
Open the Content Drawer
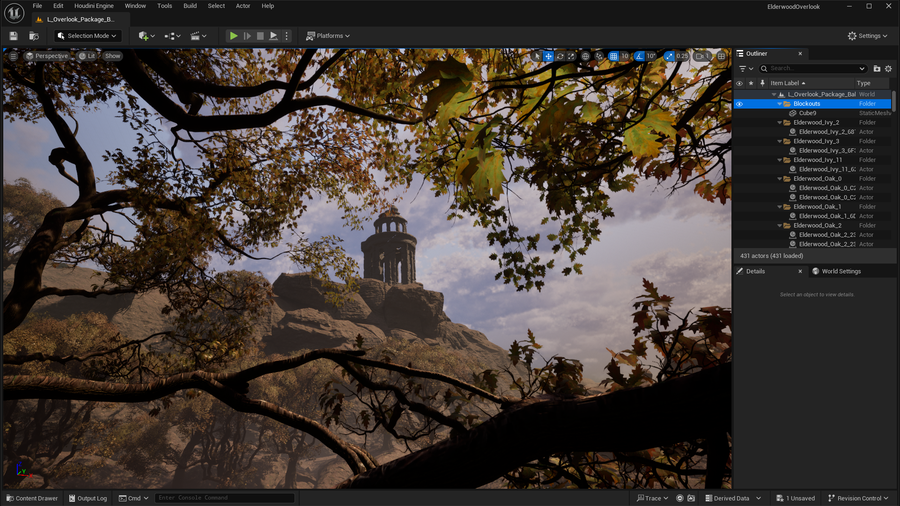[32, 498]
